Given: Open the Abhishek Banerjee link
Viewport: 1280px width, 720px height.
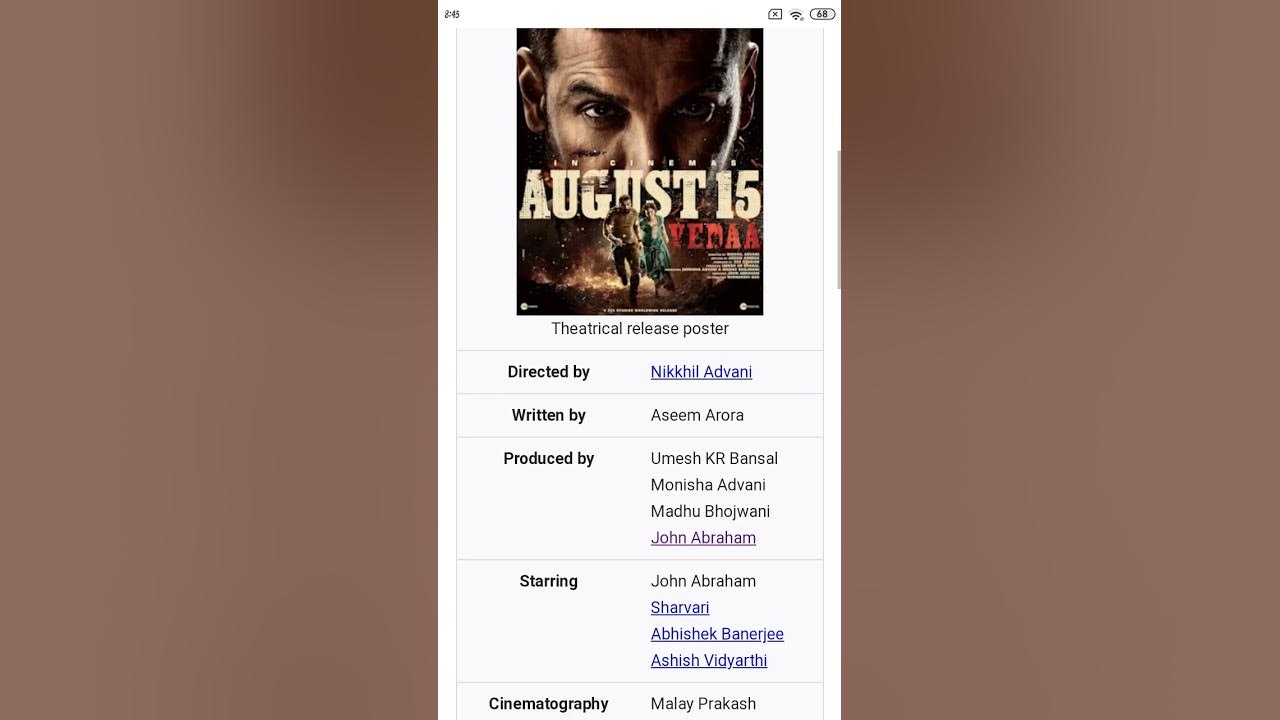Looking at the screenshot, I should coord(717,634).
